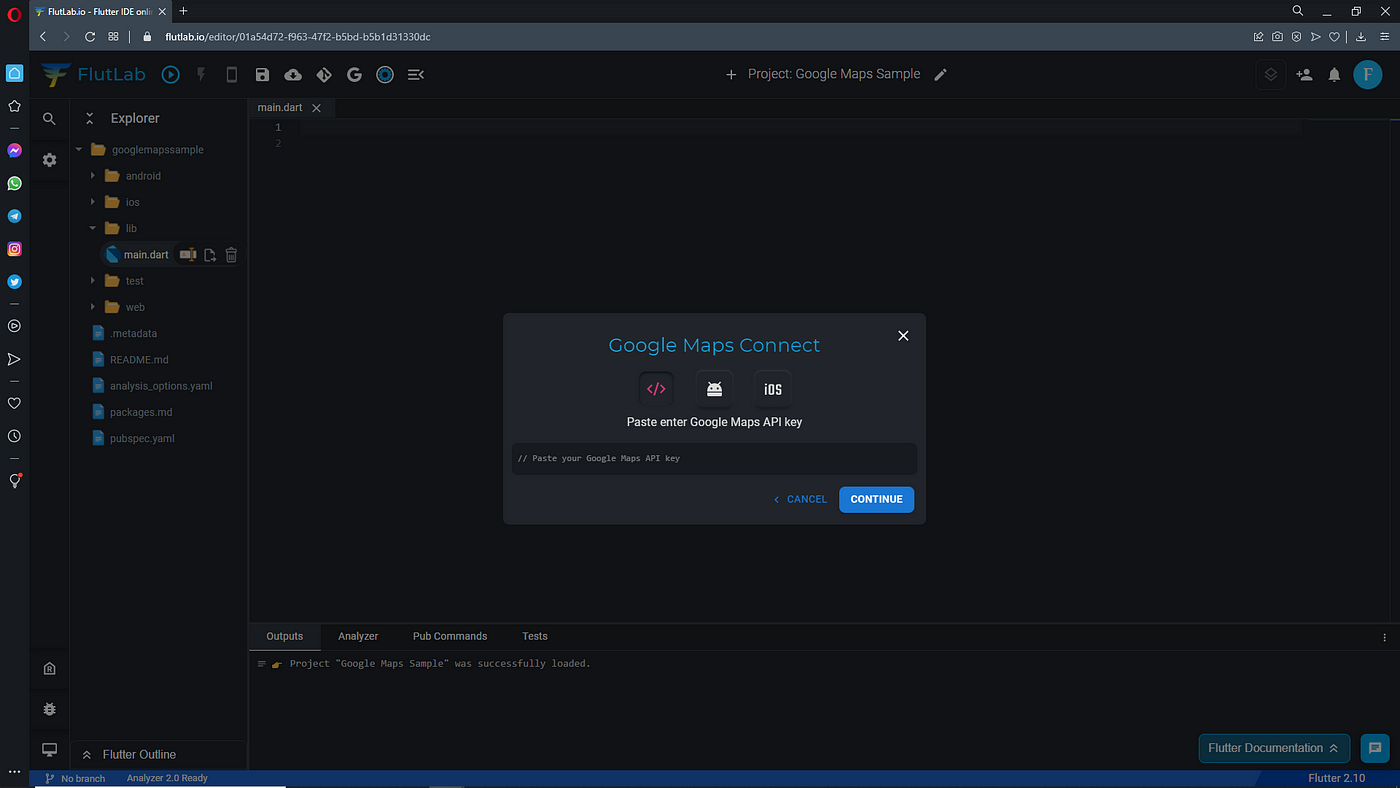The image size is (1400, 788).
Task: Open the user avatar F
Action: [x=1367, y=74]
